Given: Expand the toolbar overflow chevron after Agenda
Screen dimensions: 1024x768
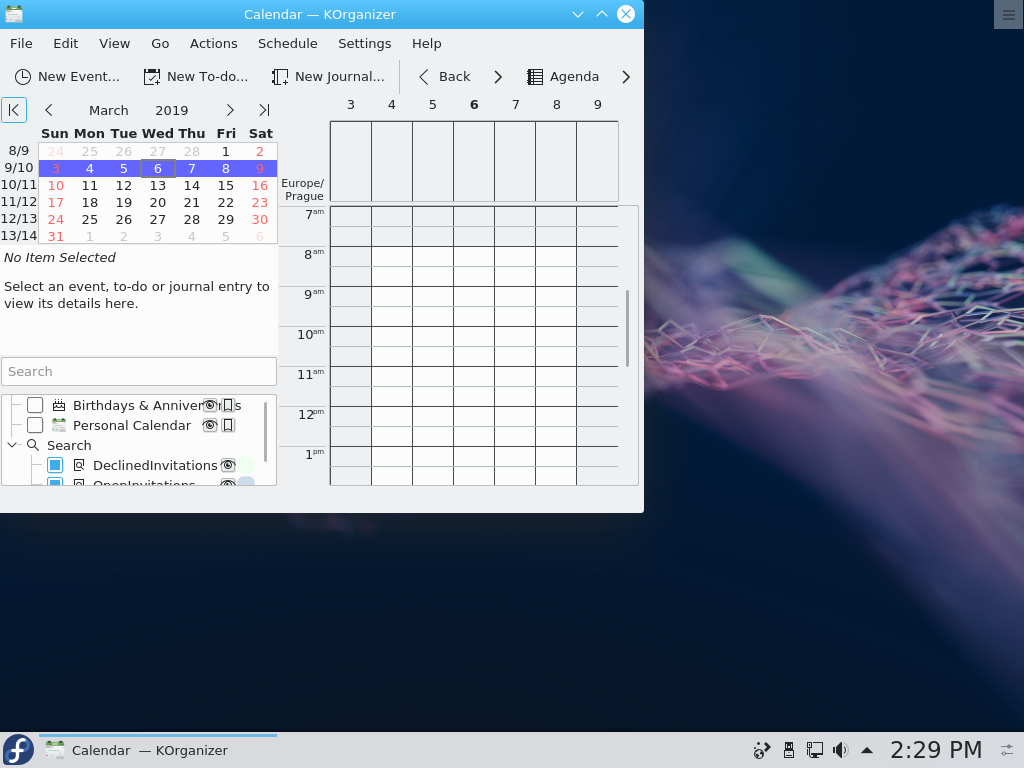Looking at the screenshot, I should tap(626, 76).
